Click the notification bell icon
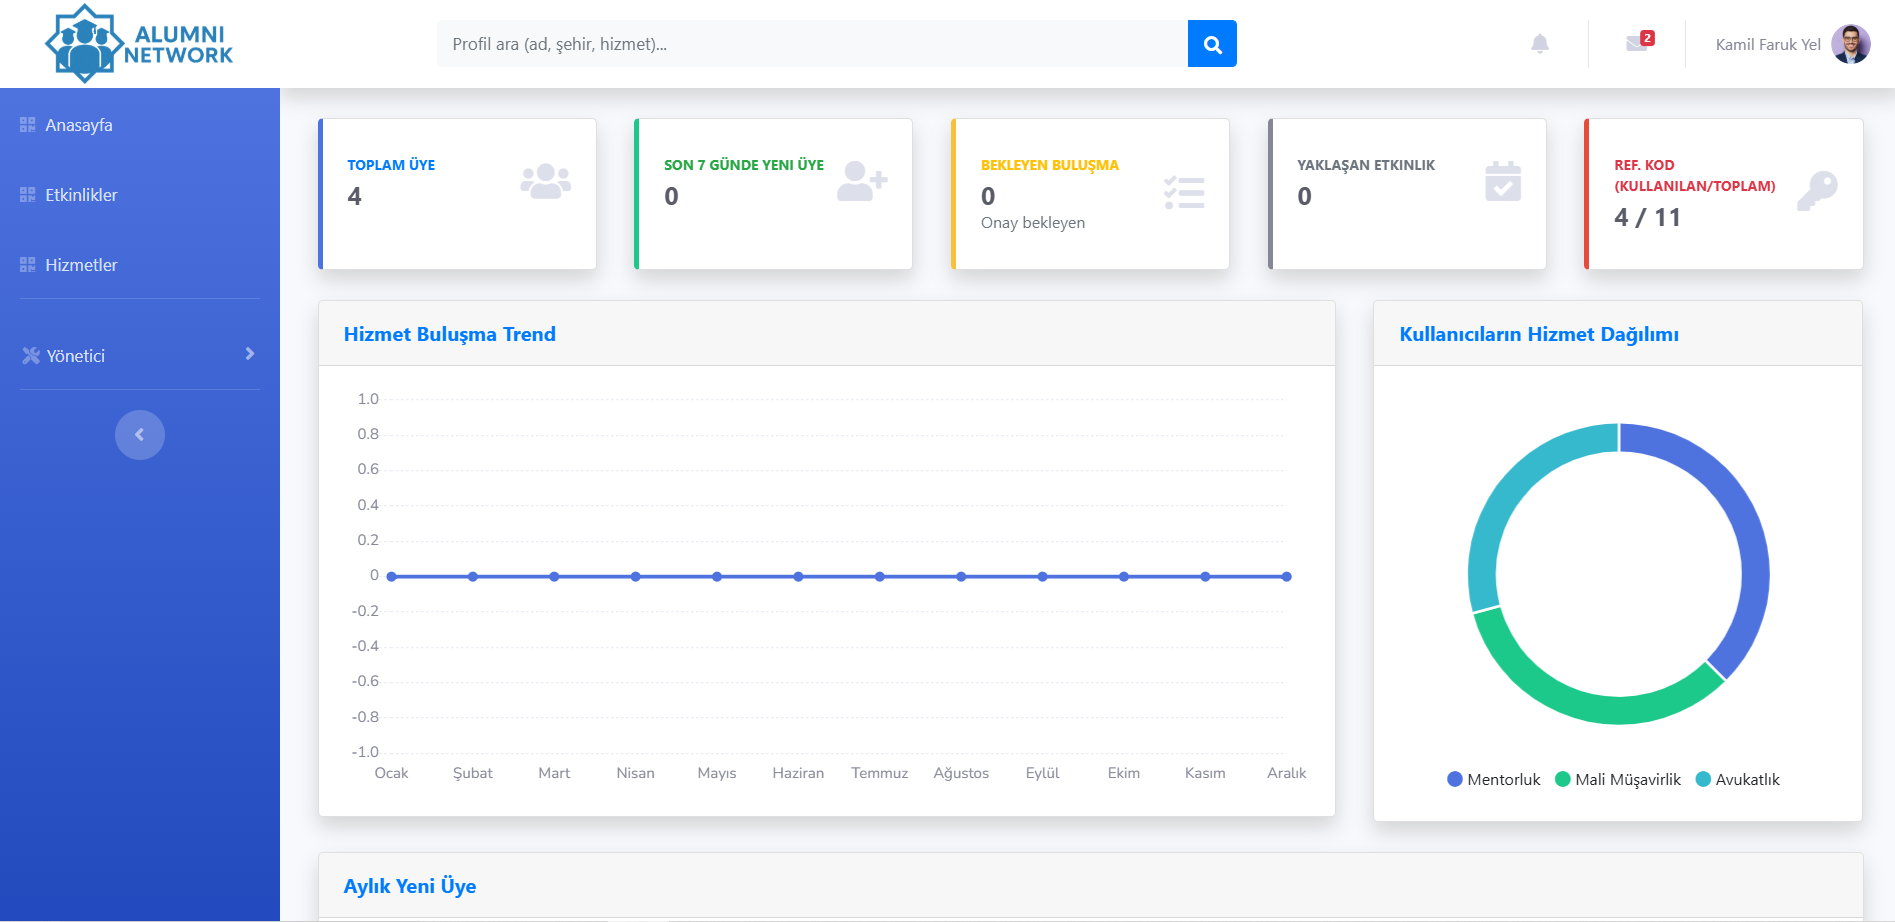Image resolution: width=1895 pixels, height=922 pixels. tap(1540, 44)
